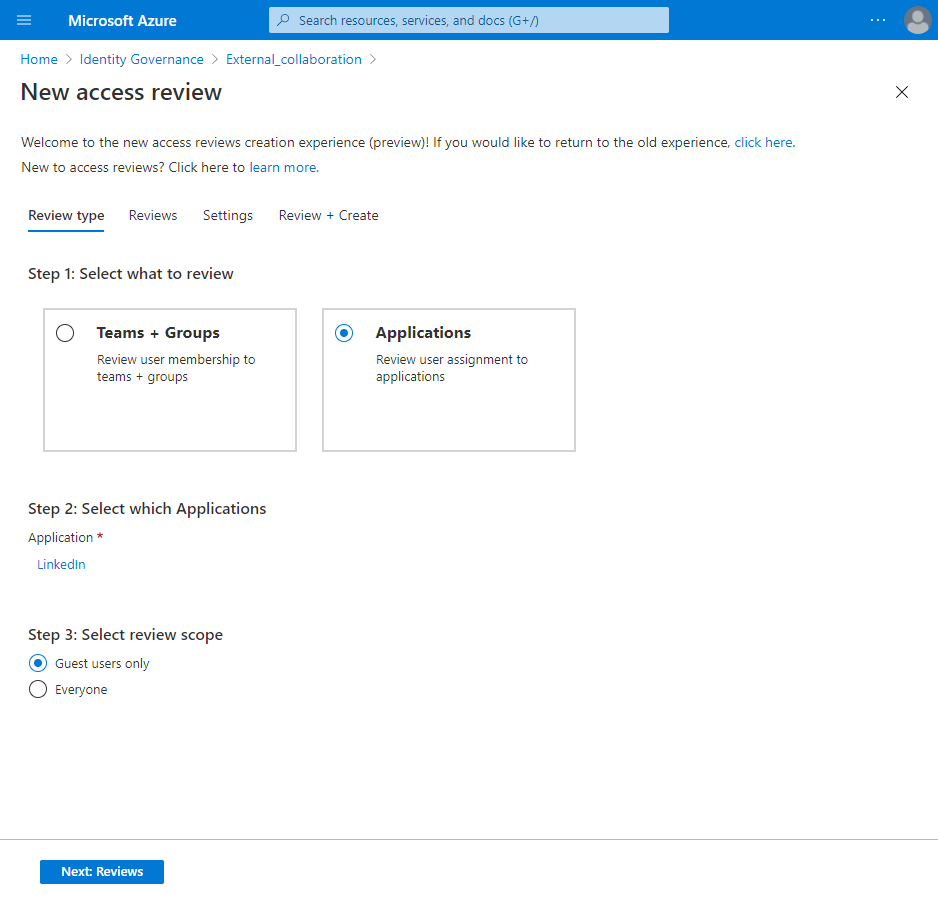Viewport: 938px width, 903px height.
Task: Choose Guest users only review scope
Action: tap(37, 663)
